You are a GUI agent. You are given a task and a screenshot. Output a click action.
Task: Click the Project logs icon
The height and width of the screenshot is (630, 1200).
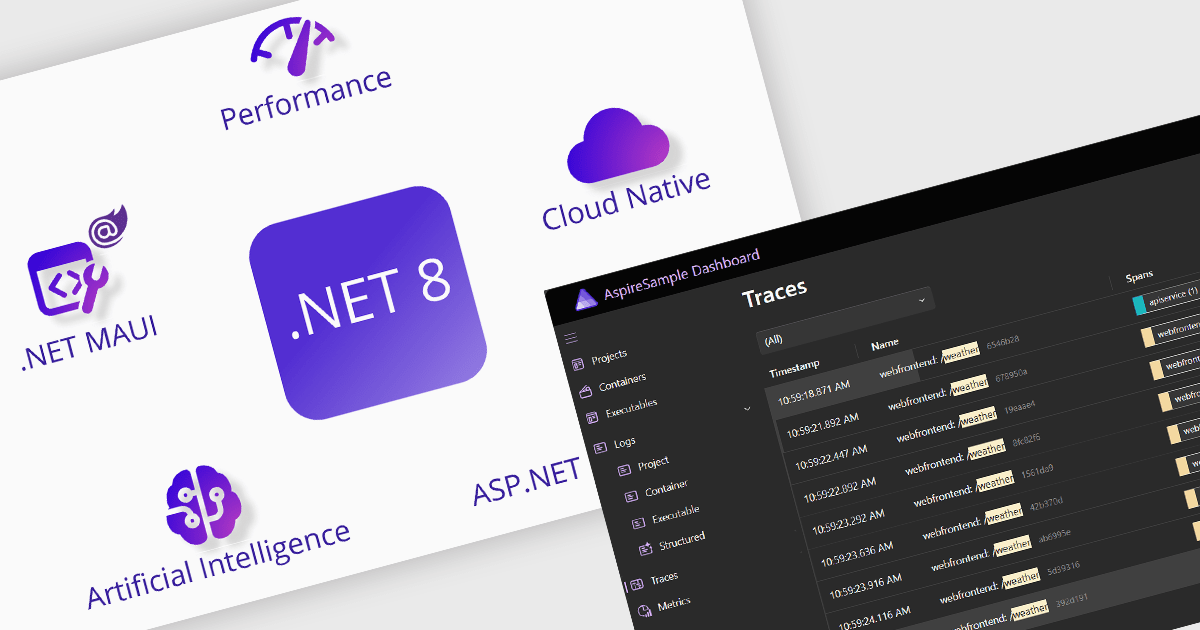pos(624,468)
